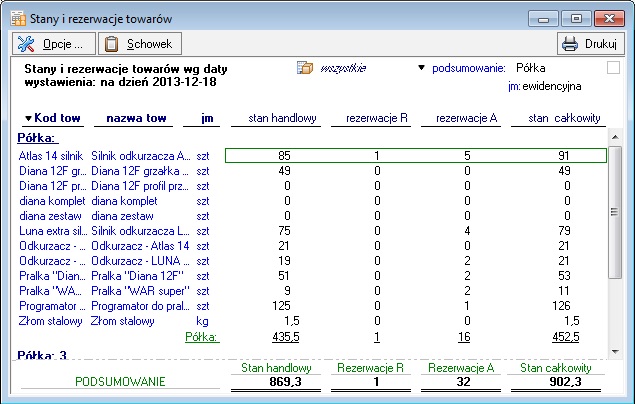Select diana komplet product code
This screenshot has height=404, width=635.
pos(52,201)
